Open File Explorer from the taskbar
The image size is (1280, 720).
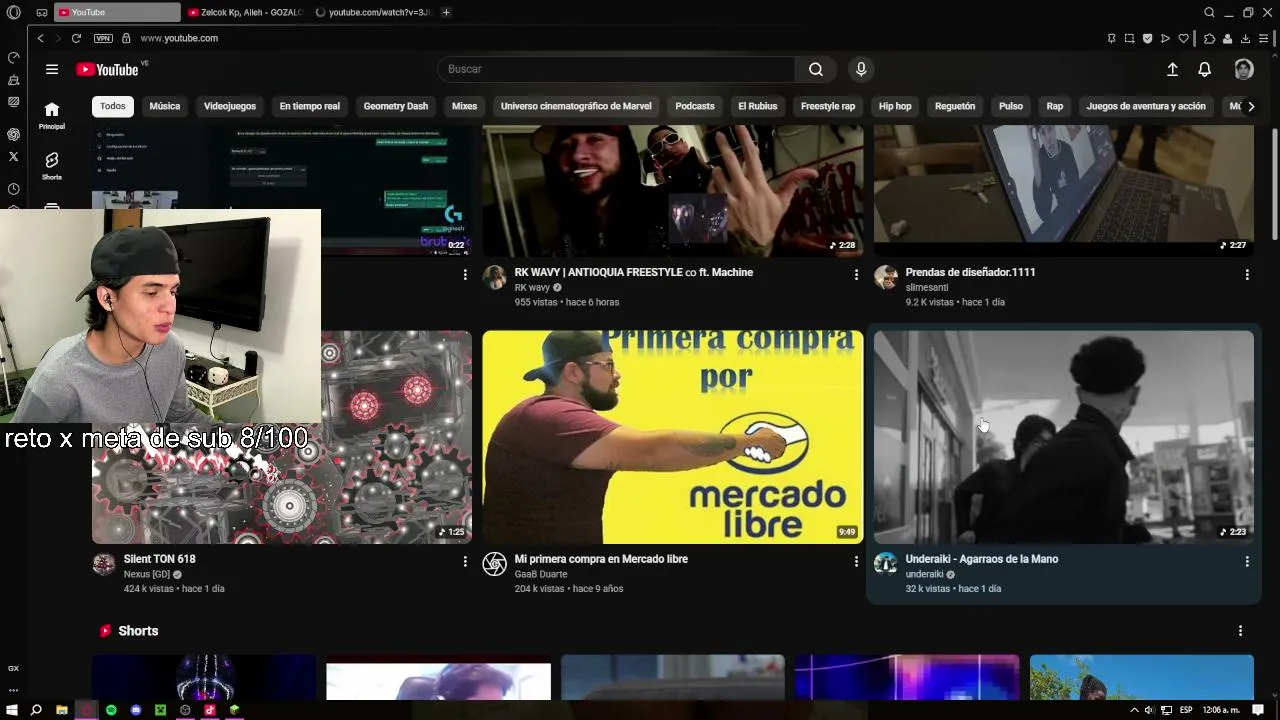pyautogui.click(x=61, y=710)
